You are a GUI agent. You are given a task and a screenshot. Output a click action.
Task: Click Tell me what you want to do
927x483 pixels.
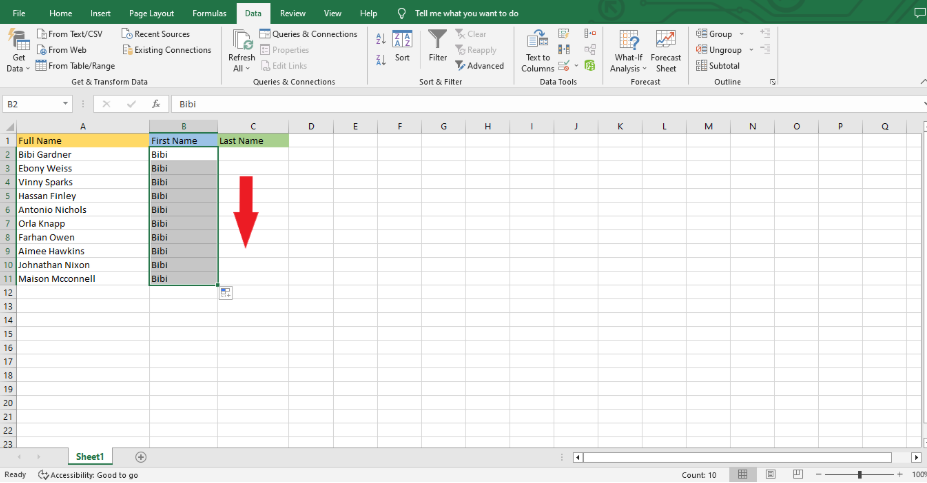coord(466,13)
